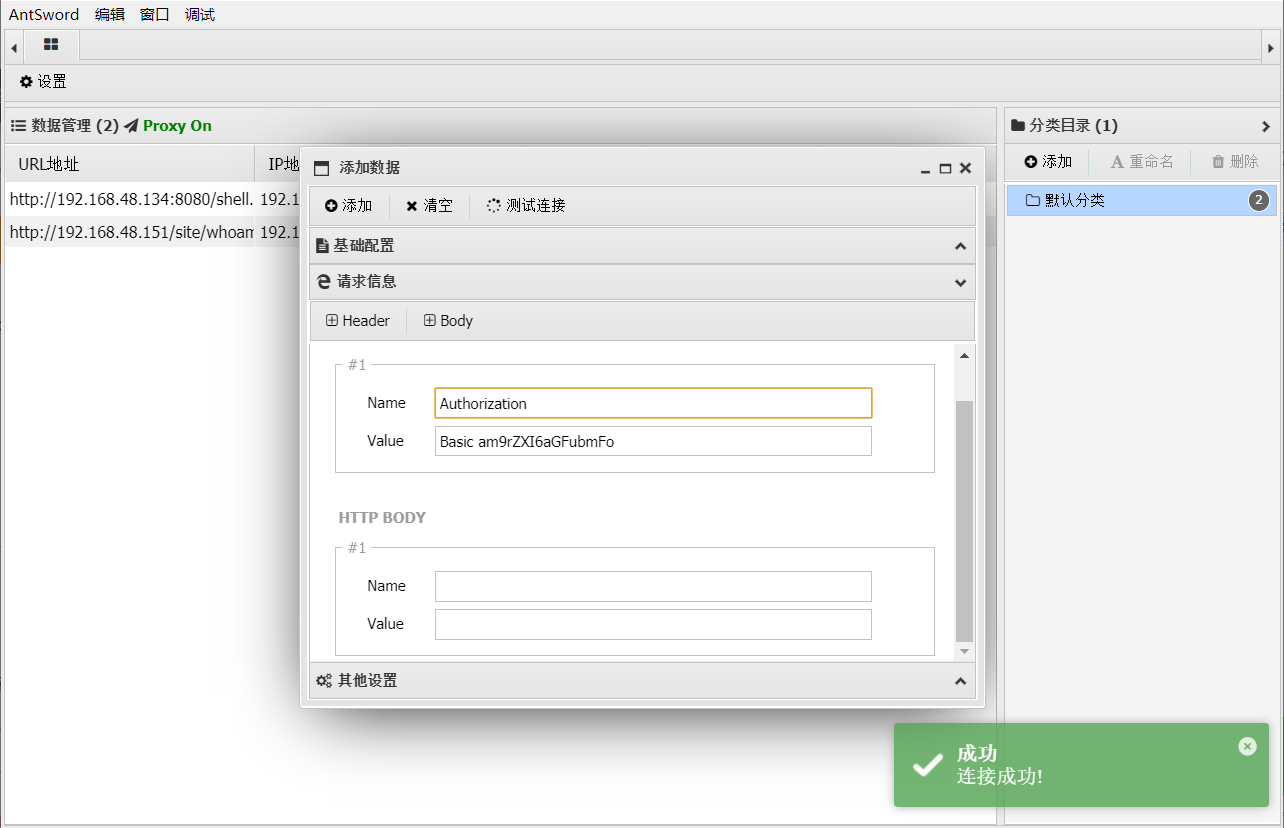The height and width of the screenshot is (828, 1284).
Task: Collapse the 请求信息 section
Action: pos(642,282)
